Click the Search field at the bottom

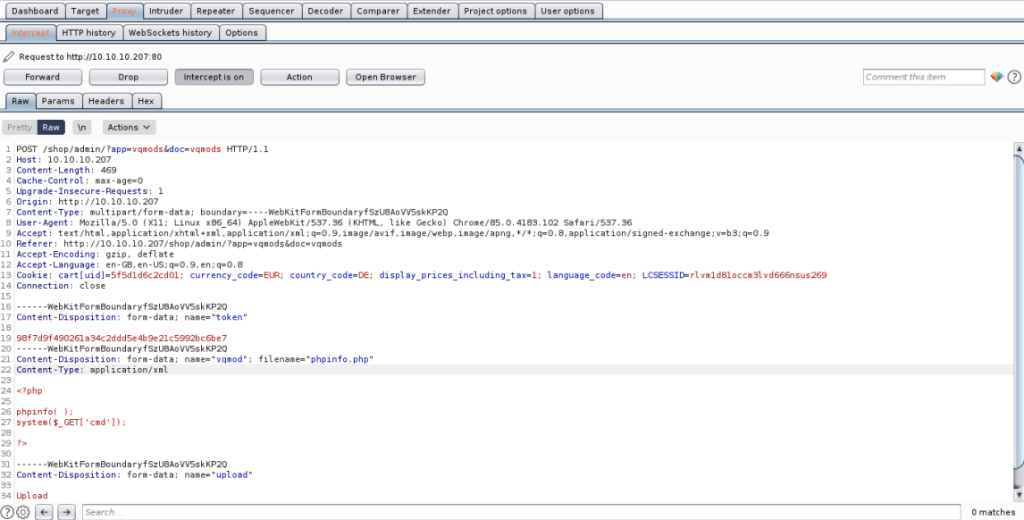[521, 512]
